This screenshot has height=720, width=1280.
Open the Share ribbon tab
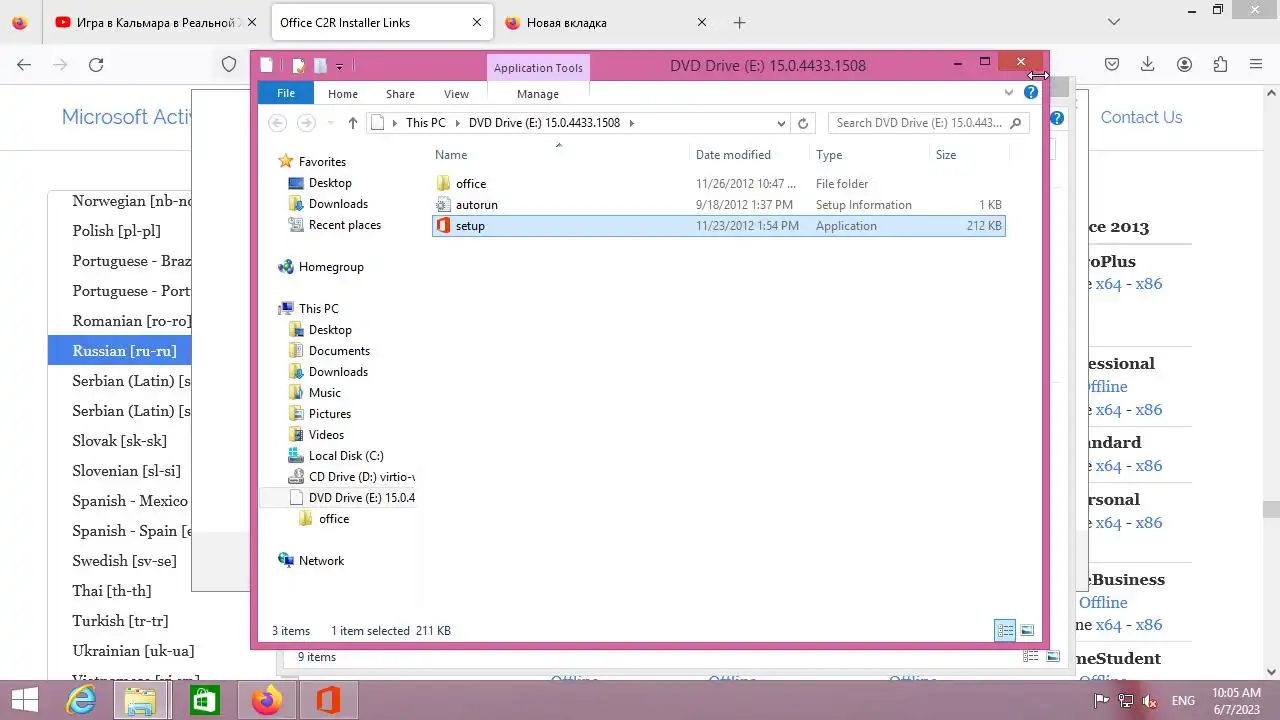[400, 94]
